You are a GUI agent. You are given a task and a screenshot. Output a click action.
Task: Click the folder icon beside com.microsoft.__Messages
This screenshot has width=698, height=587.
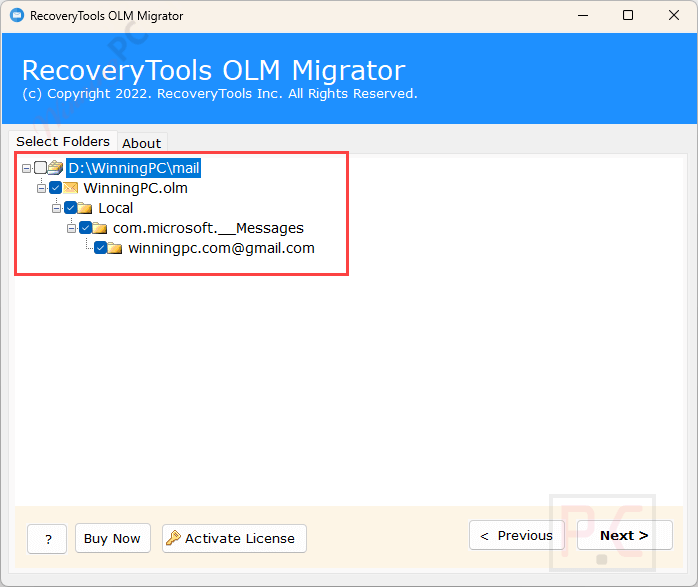click(x=100, y=228)
